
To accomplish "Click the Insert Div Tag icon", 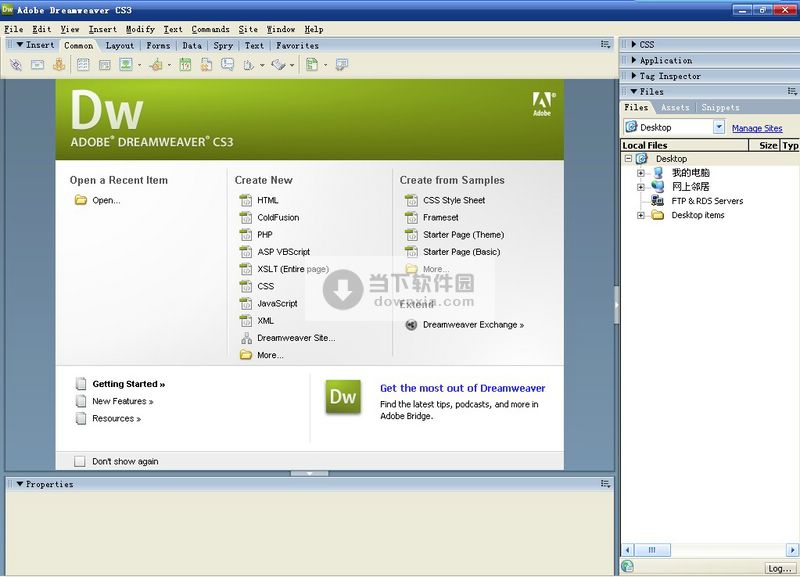I will click(x=104, y=65).
